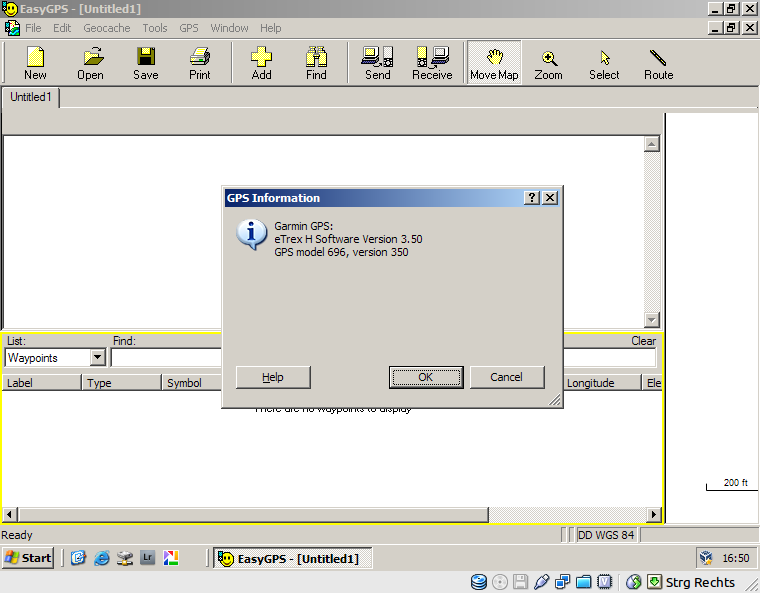Create a new file with New toolbar icon
Screen dimensions: 760x593
35,63
